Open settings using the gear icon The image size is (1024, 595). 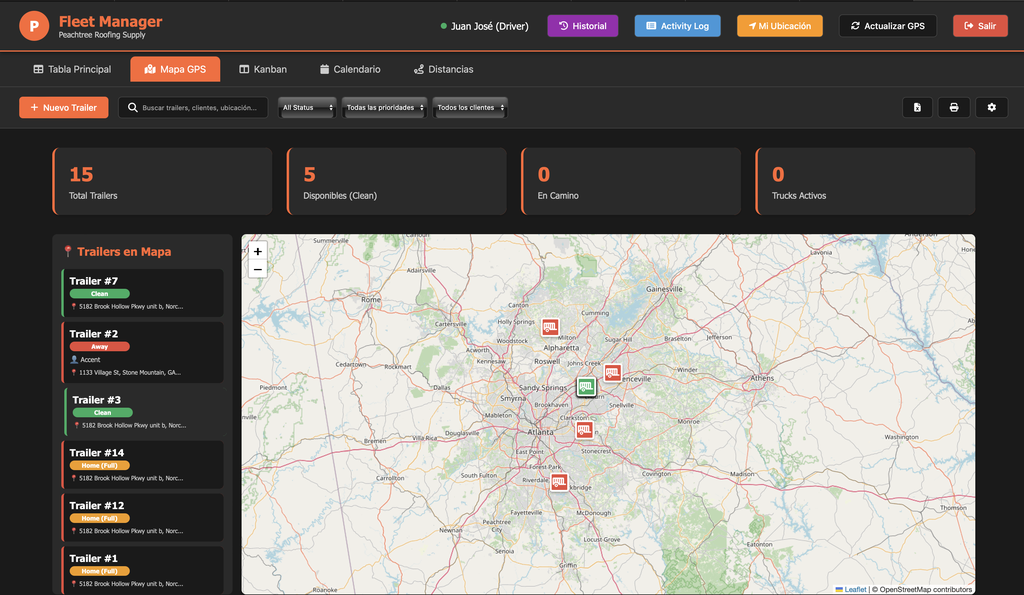click(991, 107)
